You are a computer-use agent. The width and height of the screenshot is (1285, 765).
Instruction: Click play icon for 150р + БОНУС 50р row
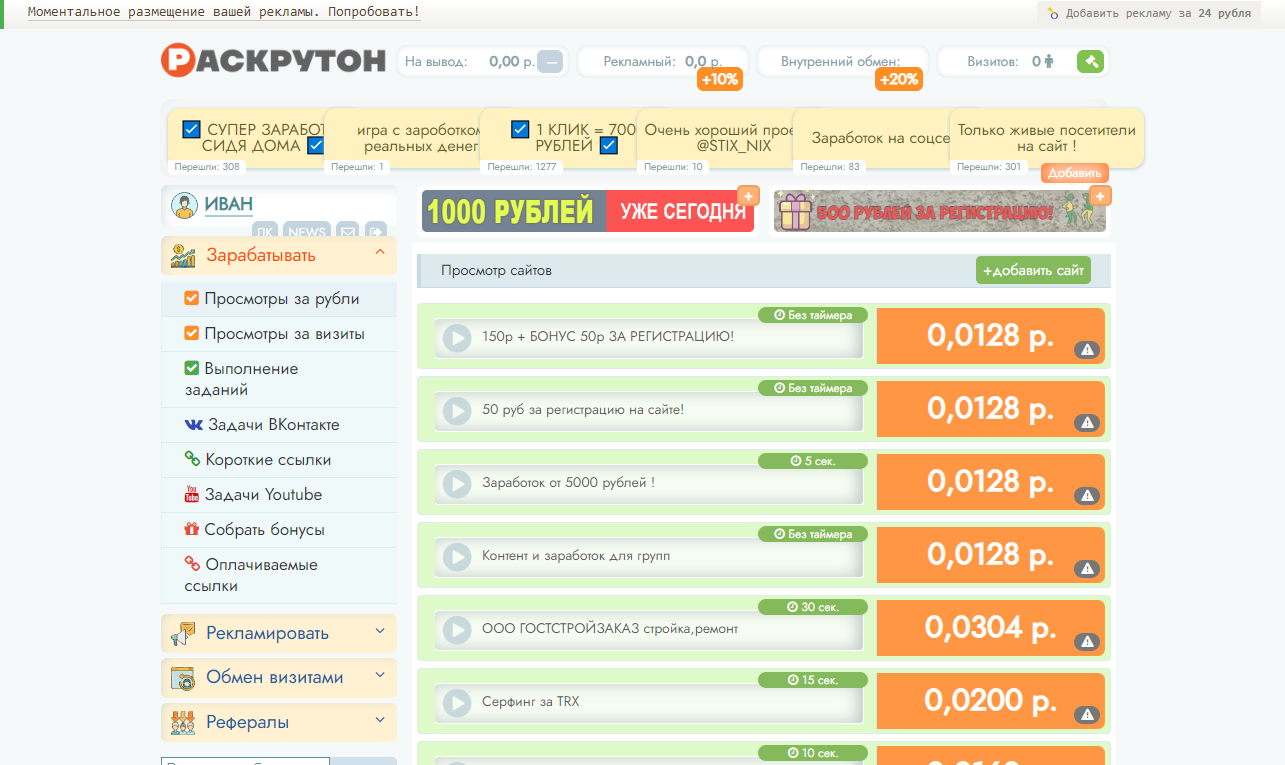[457, 337]
